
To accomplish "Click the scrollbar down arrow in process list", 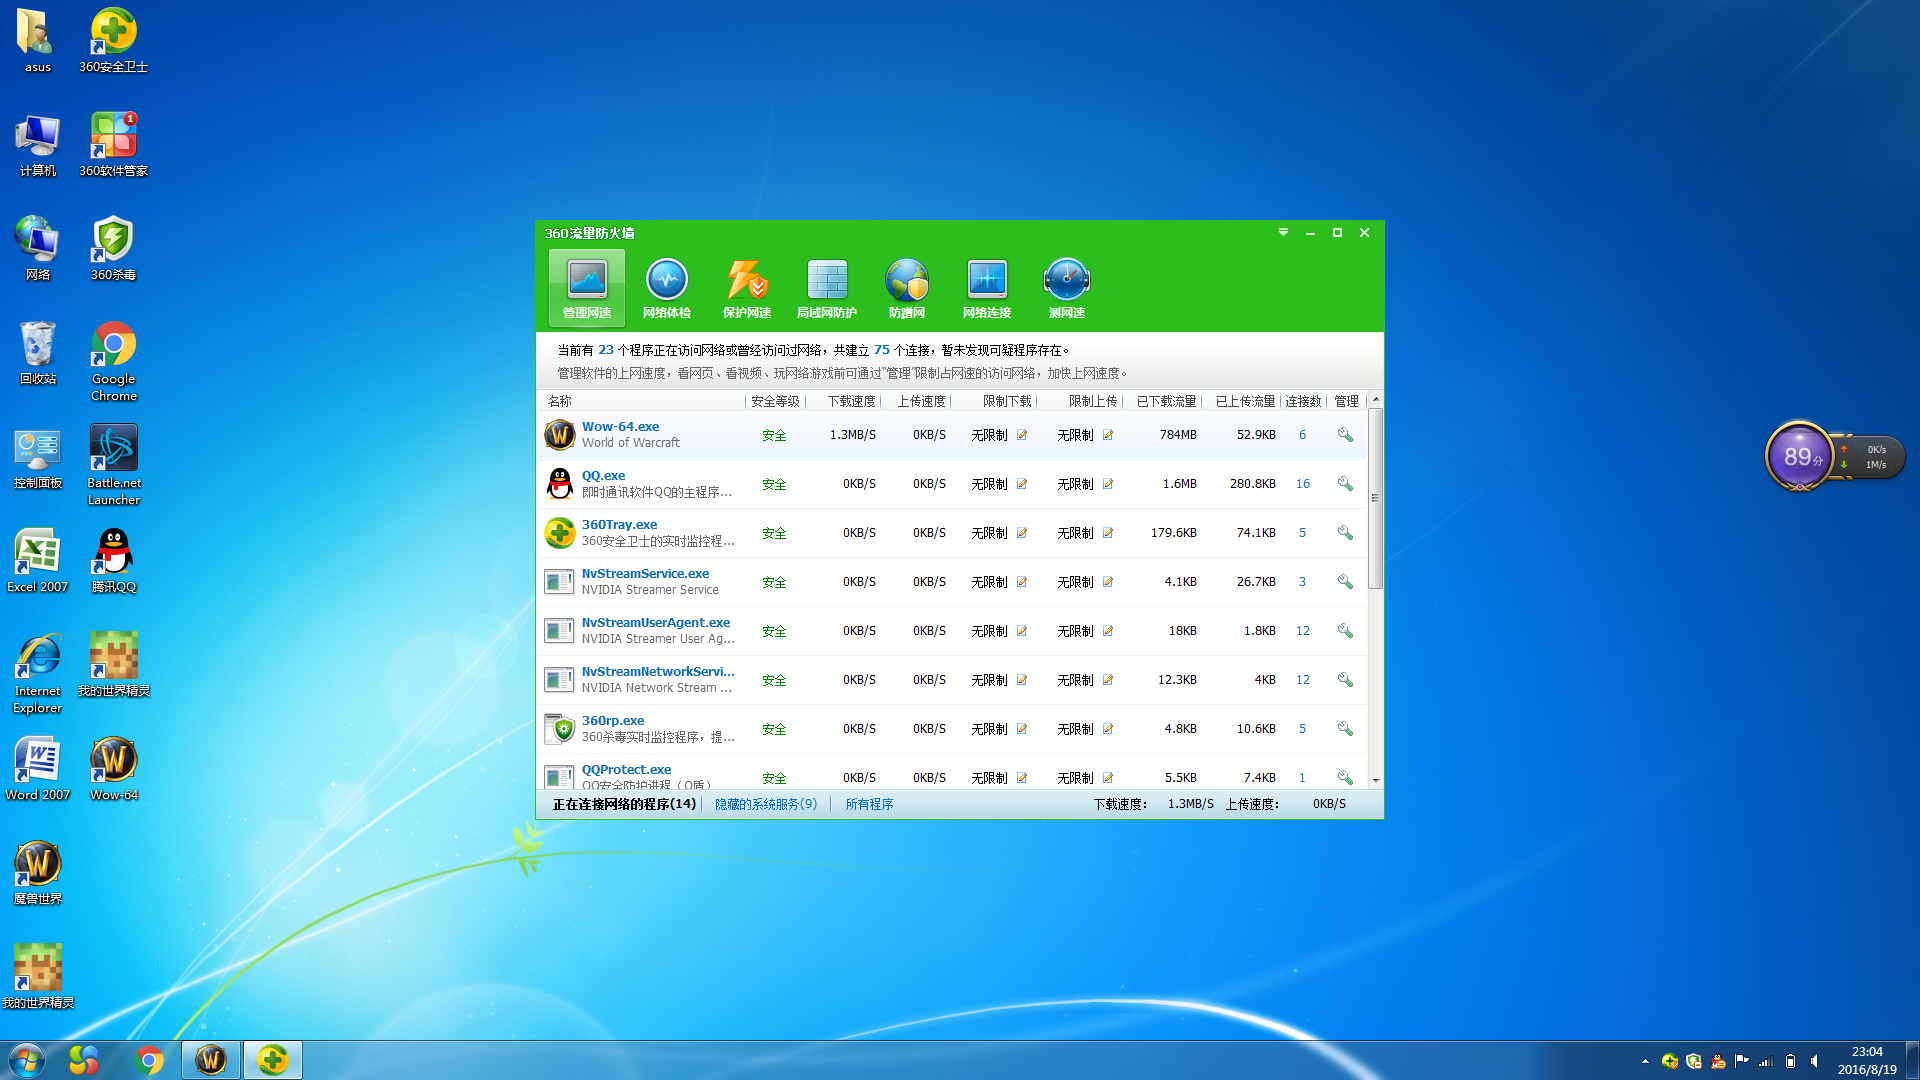I will point(1376,780).
